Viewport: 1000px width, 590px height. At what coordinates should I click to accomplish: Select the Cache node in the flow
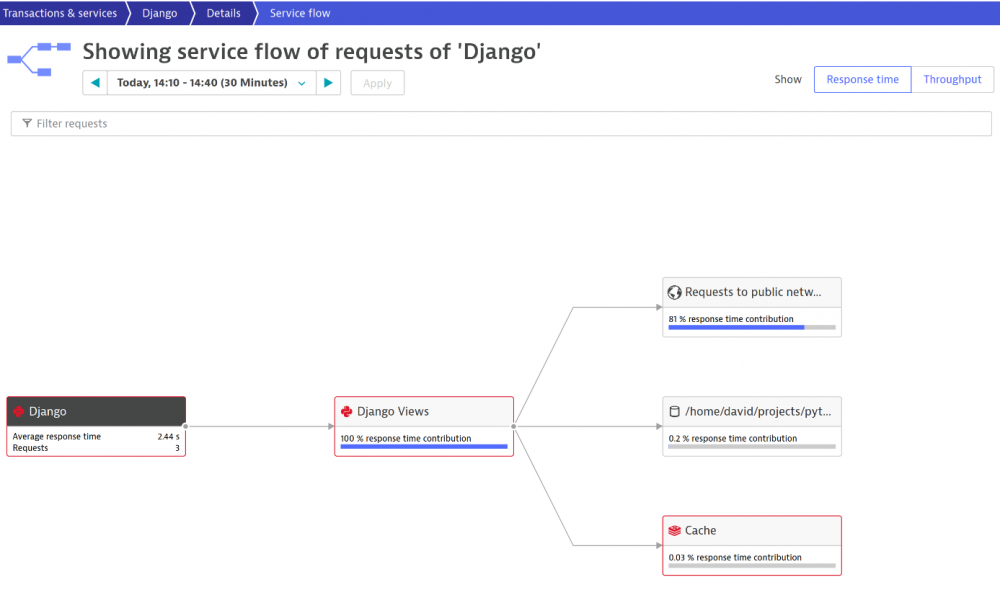pyautogui.click(x=752, y=530)
